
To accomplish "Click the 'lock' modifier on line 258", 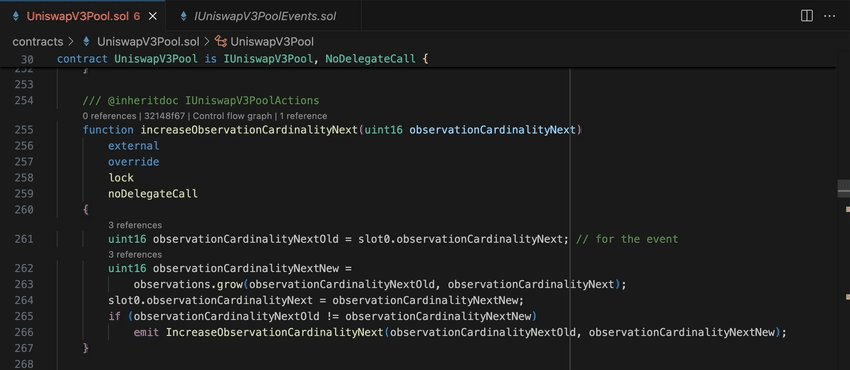I will 121,178.
